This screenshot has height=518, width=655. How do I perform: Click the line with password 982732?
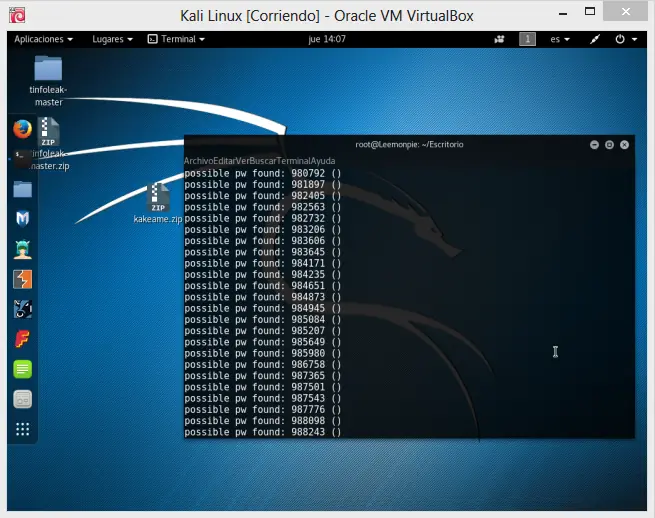tap(263, 218)
